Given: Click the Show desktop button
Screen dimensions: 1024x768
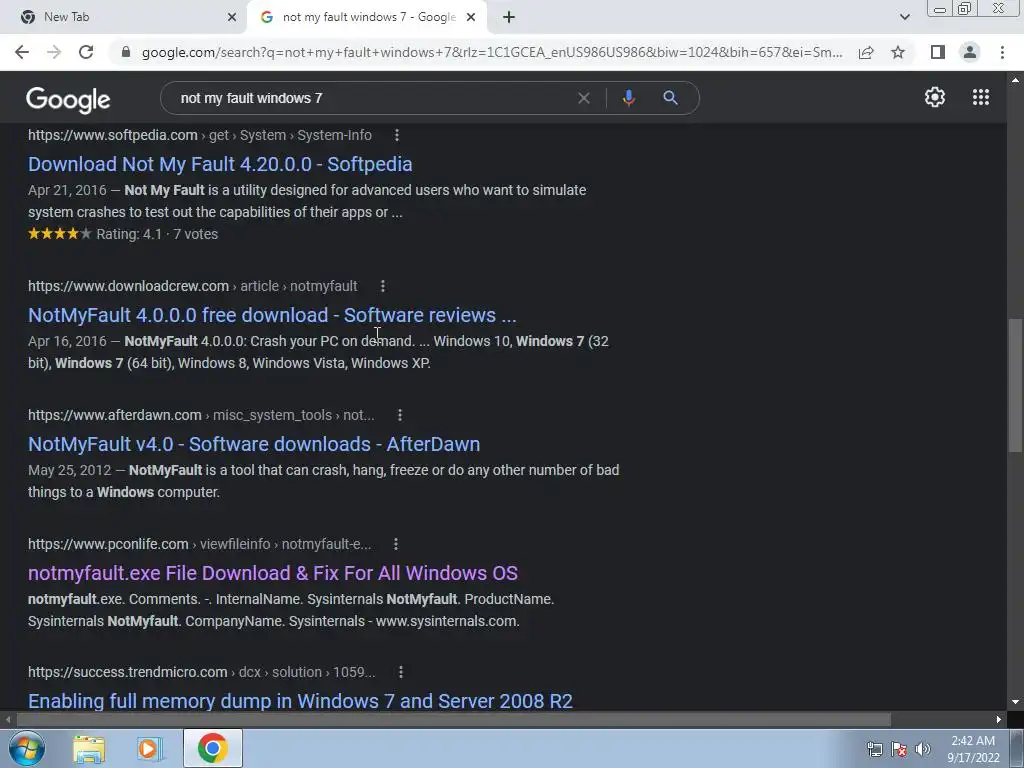Looking at the screenshot, I should pos(1017,748).
